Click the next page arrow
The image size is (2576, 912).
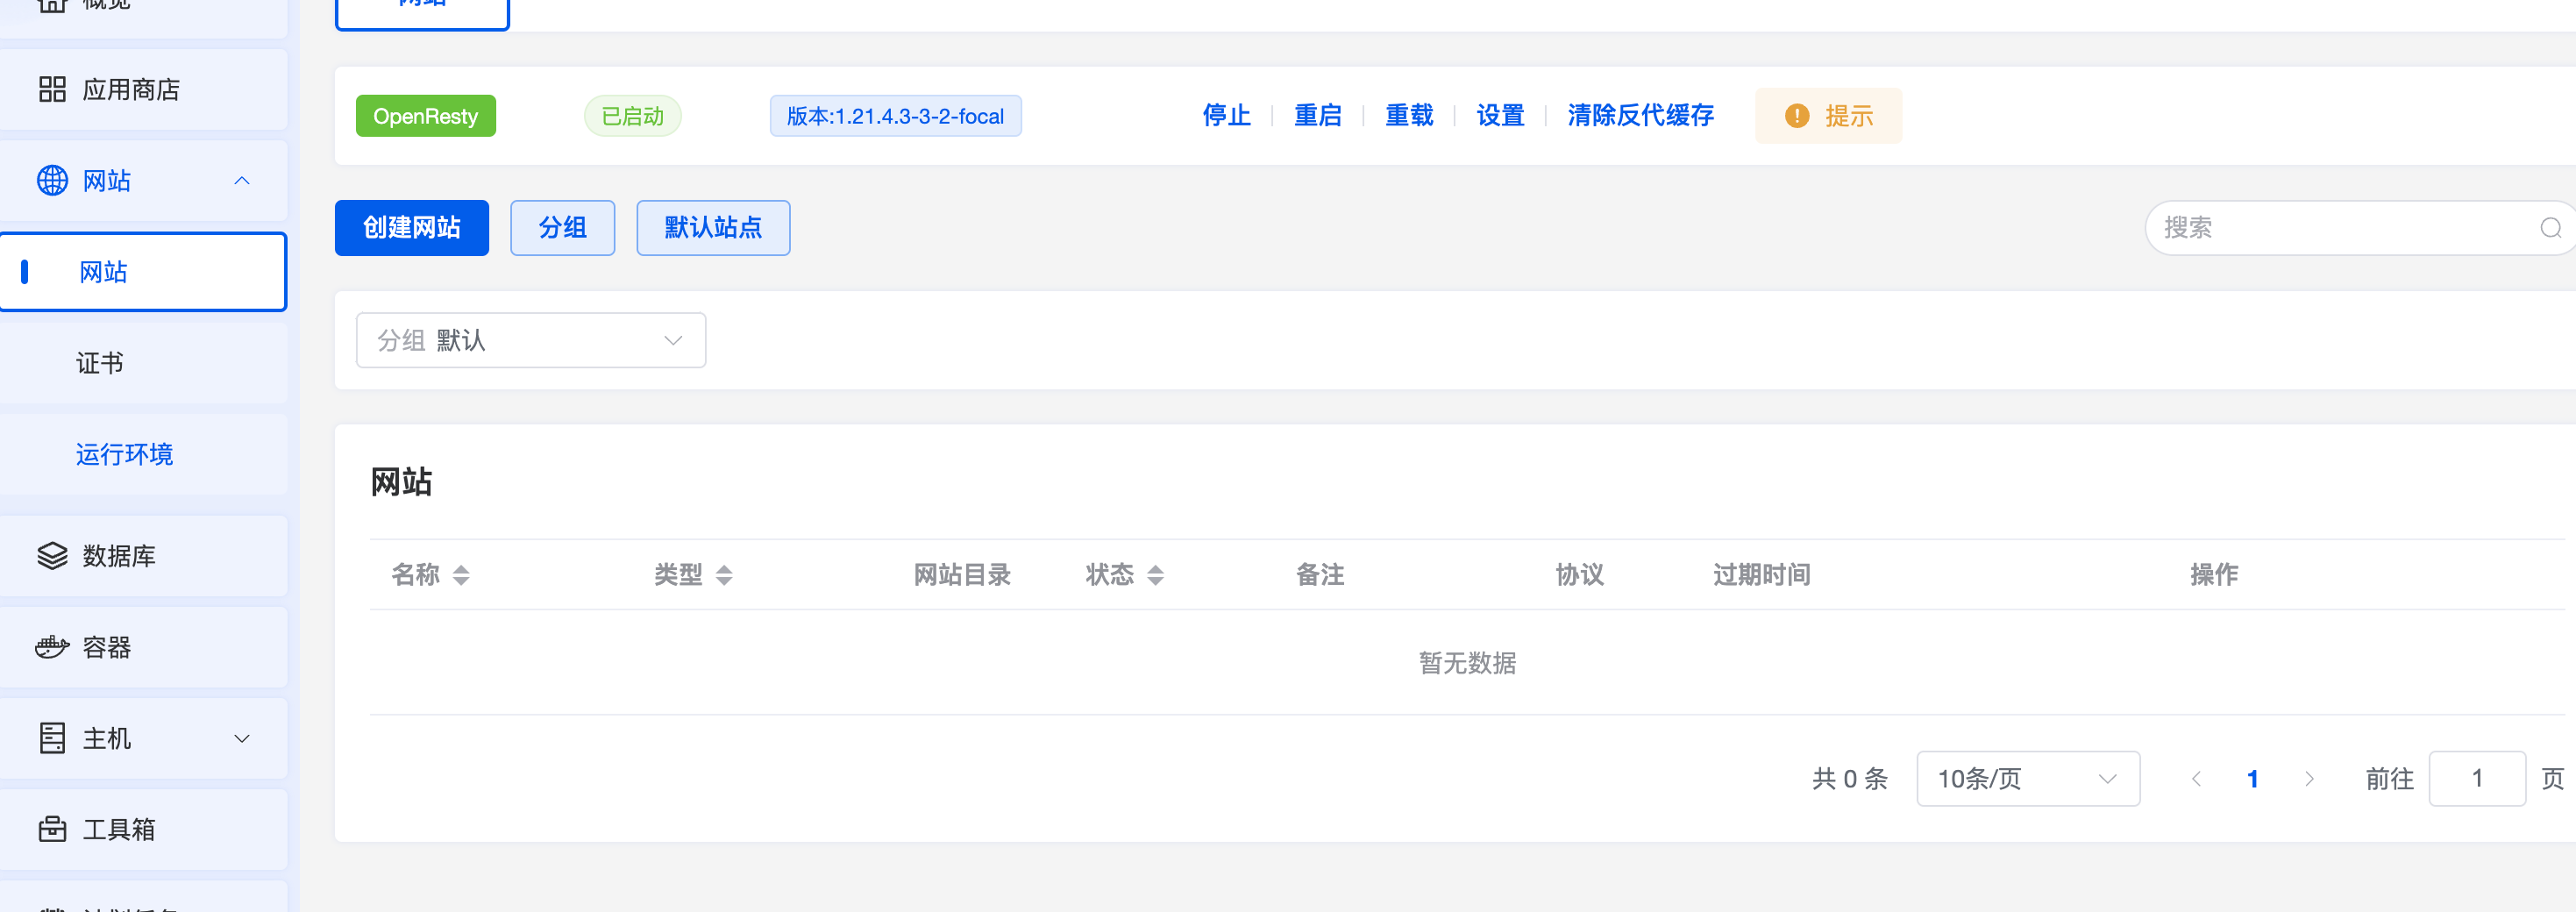2309,779
